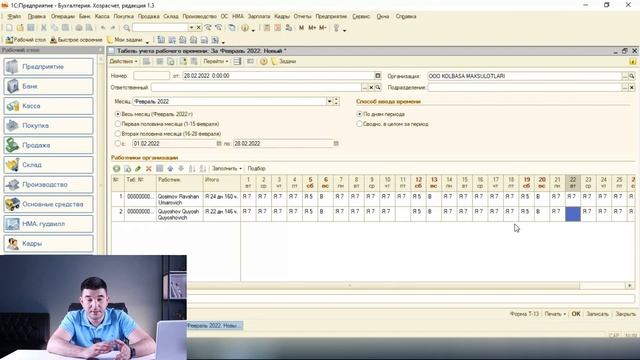Select Qosimov Ravshan Umarovich row cell

[x=179, y=199]
